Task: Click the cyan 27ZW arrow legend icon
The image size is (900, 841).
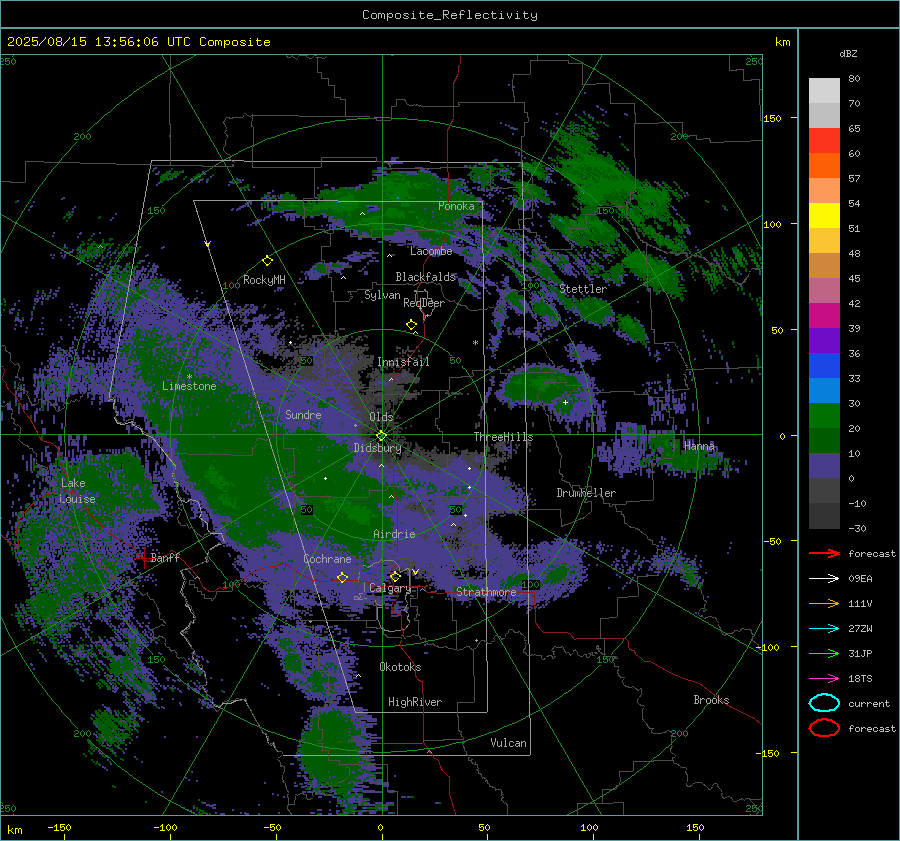Action: [x=824, y=629]
